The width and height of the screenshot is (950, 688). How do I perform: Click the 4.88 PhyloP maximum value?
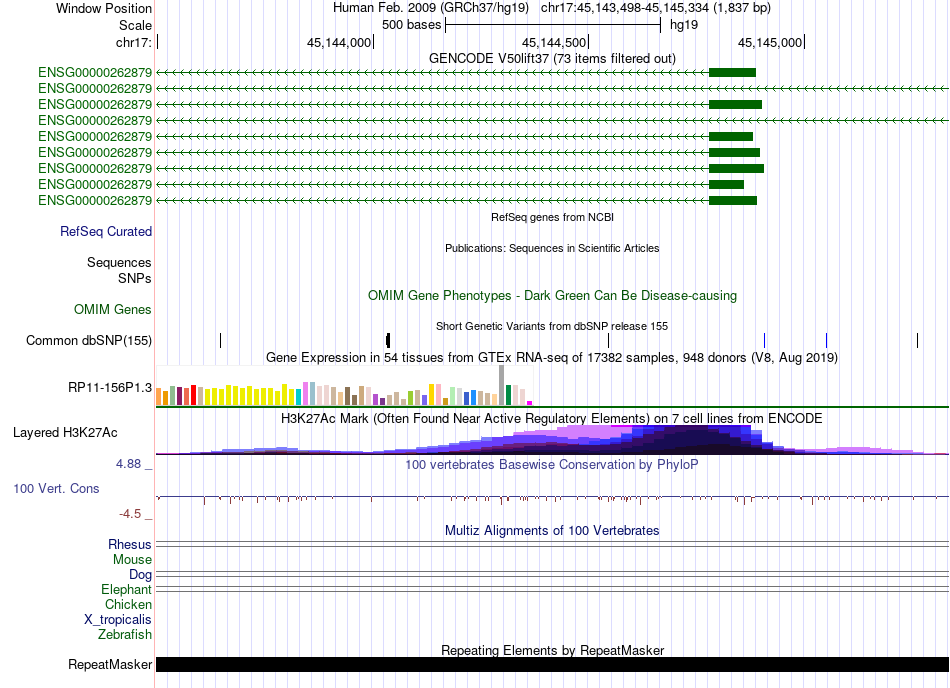(128, 464)
